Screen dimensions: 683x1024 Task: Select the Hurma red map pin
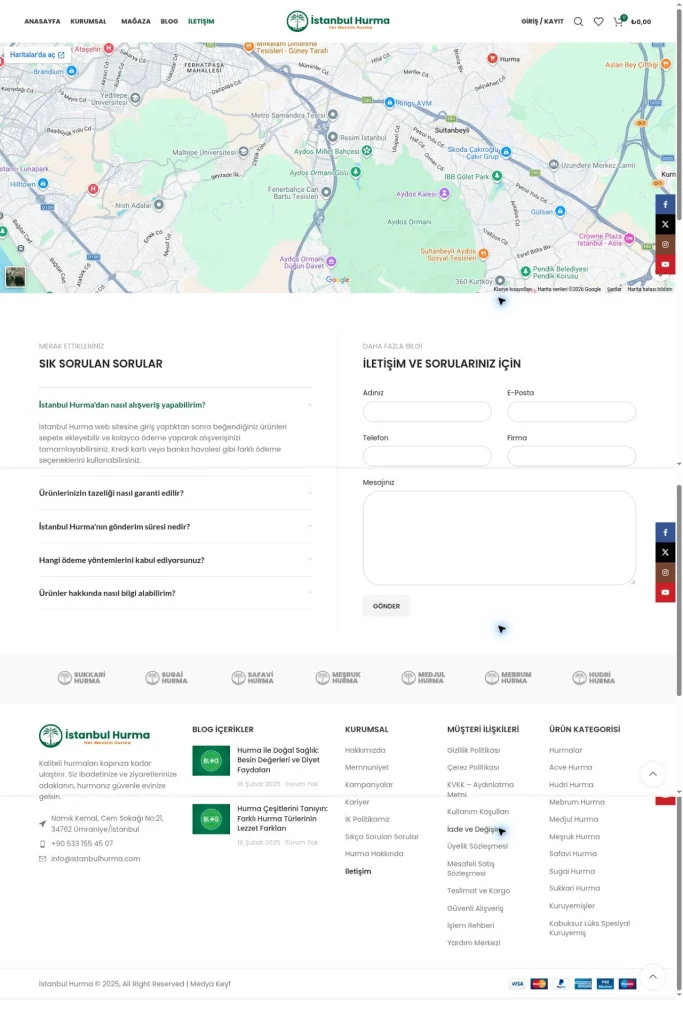coord(492,58)
